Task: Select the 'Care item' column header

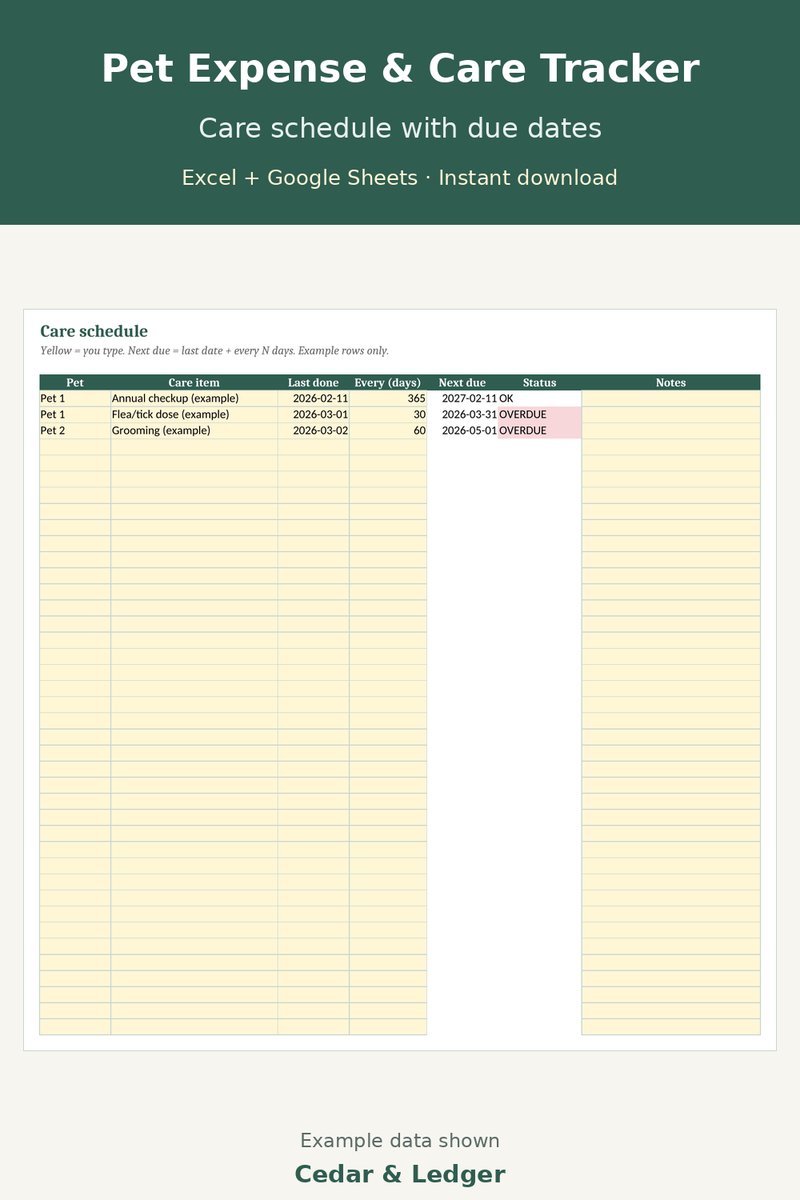Action: click(x=194, y=382)
